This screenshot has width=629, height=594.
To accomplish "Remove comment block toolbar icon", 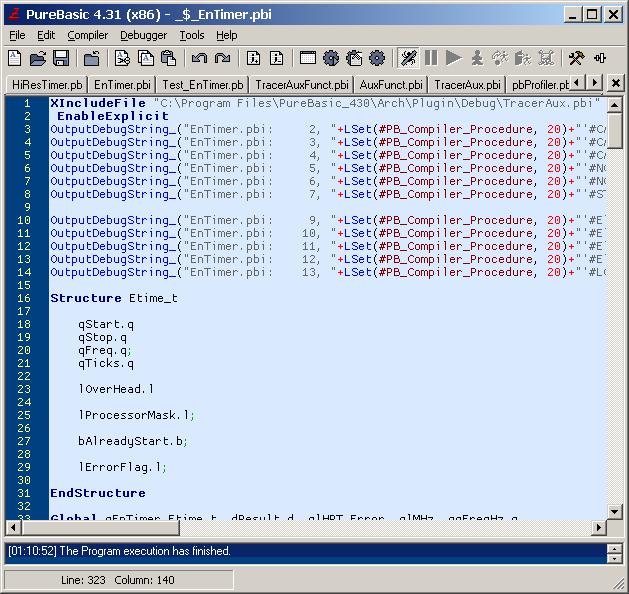I will 276,58.
